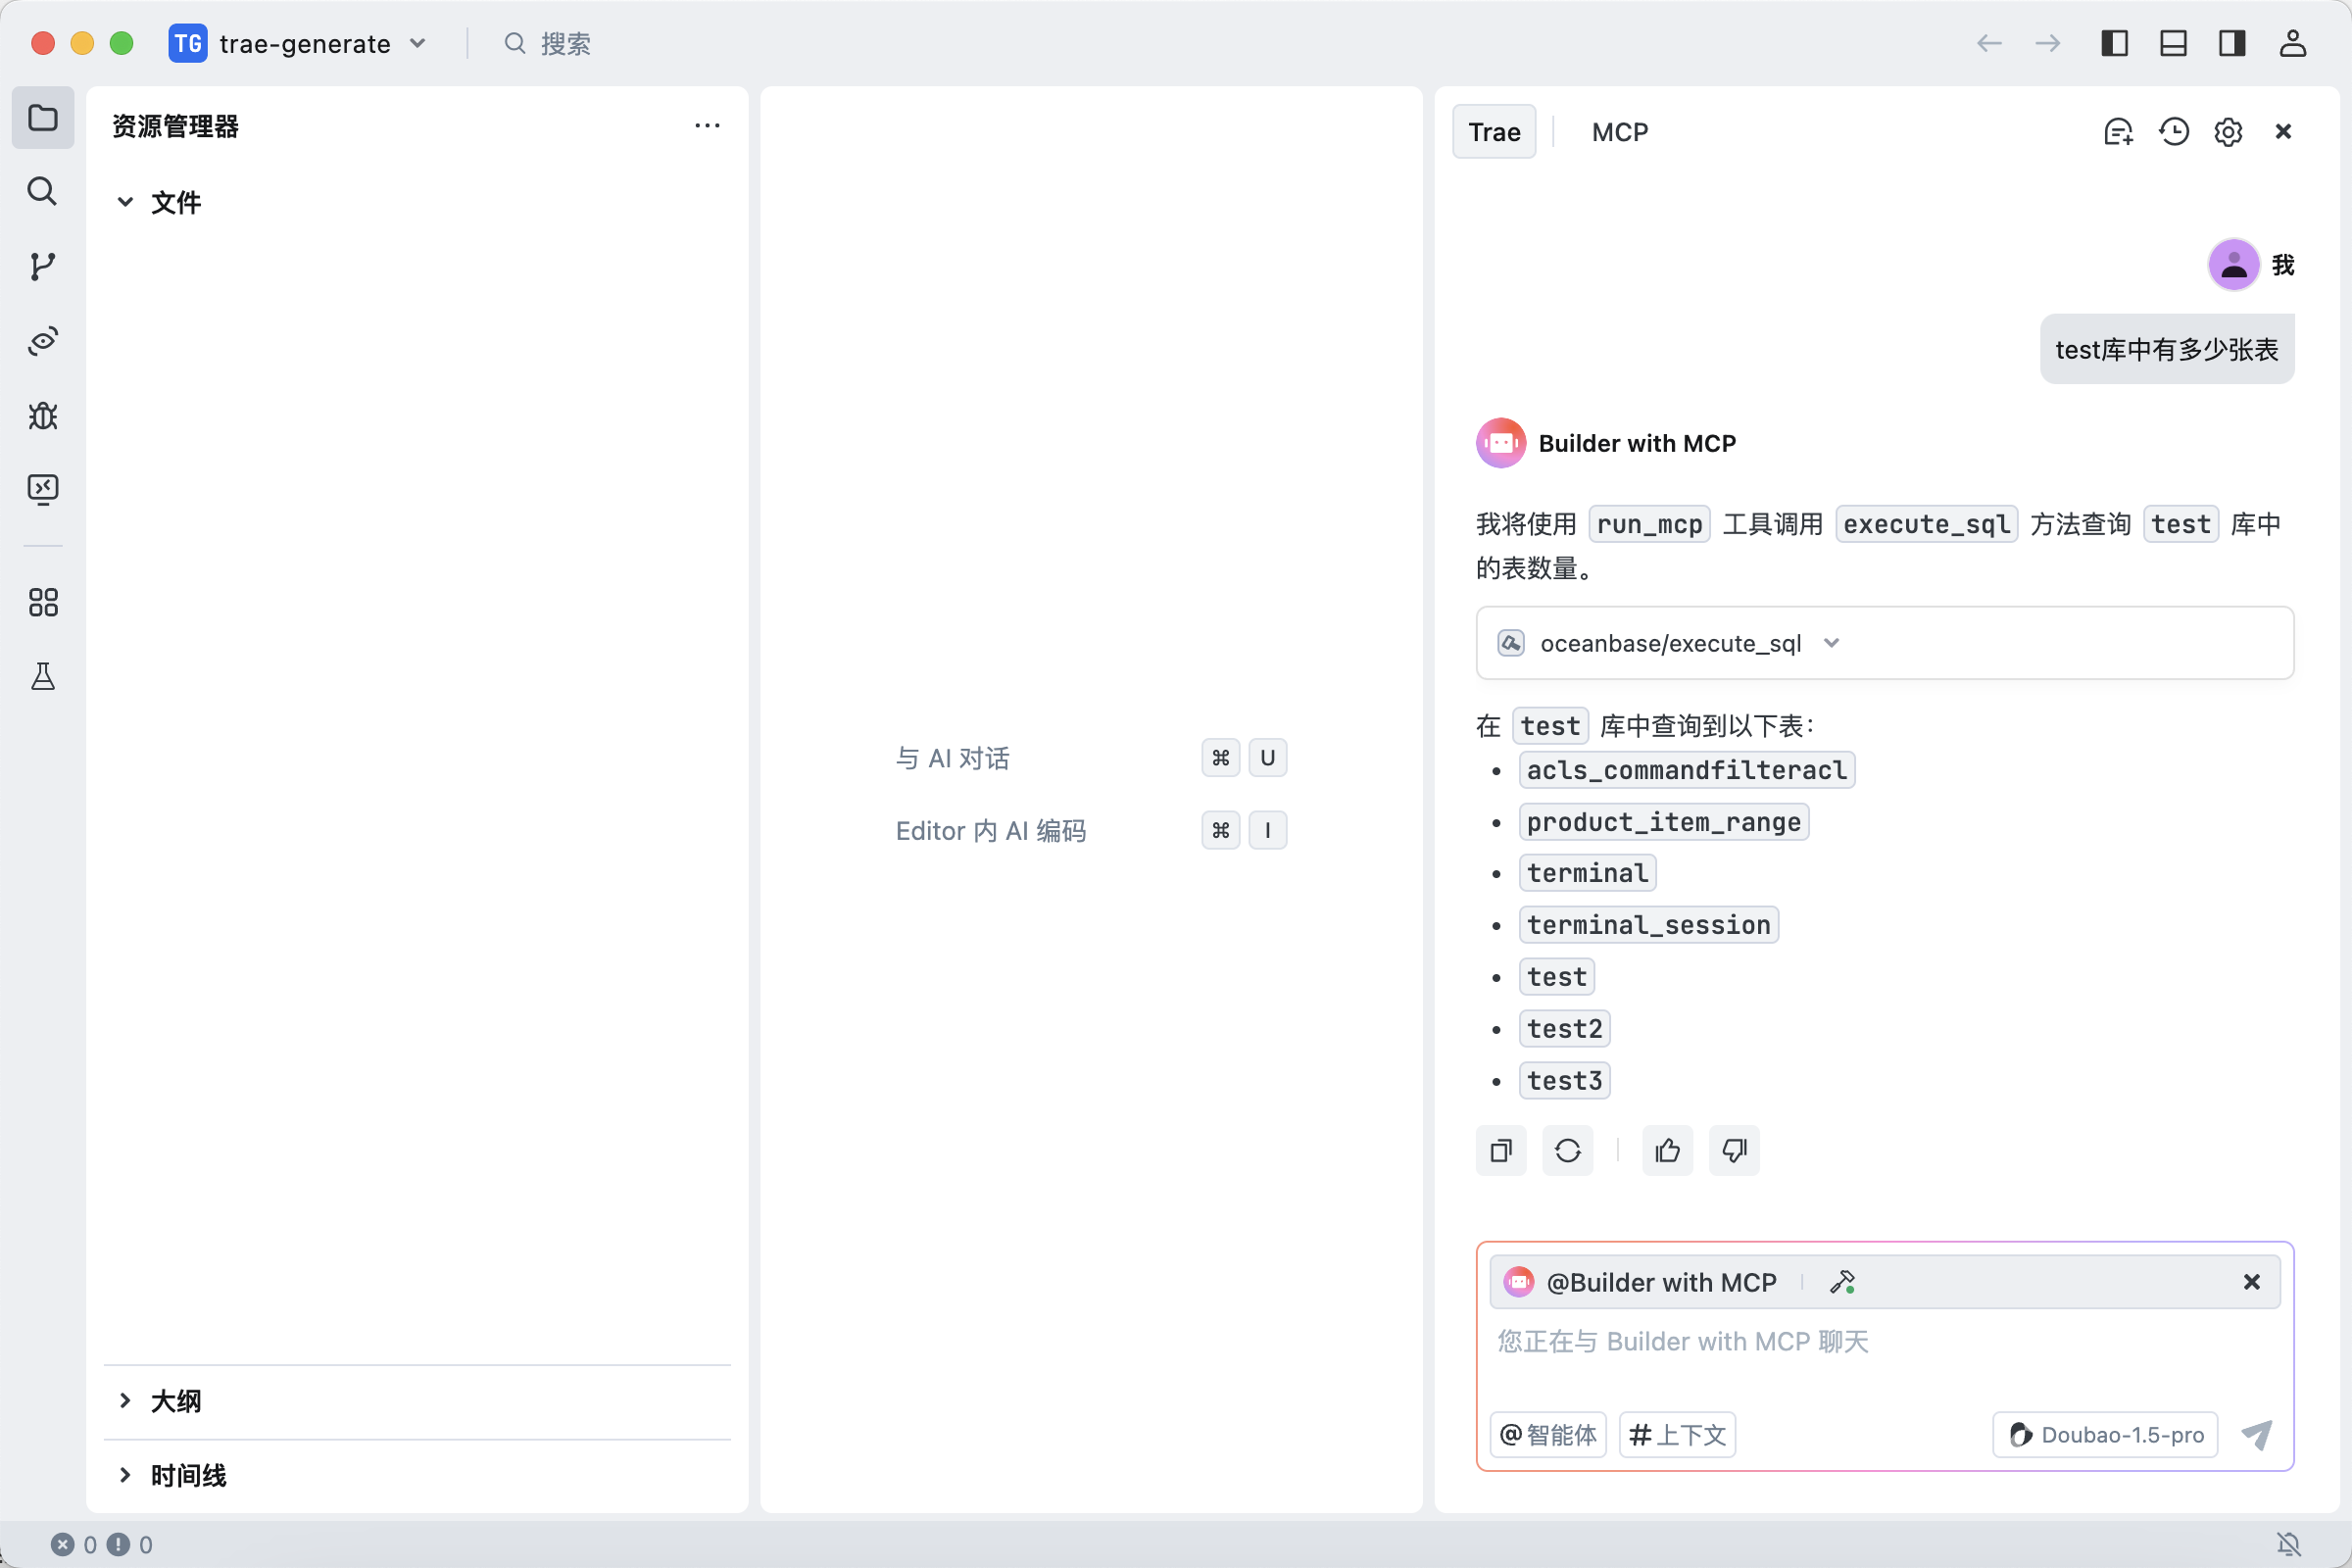Expand the 时间线 timeline section
This screenshot has width=2352, height=1568.
click(x=187, y=1475)
